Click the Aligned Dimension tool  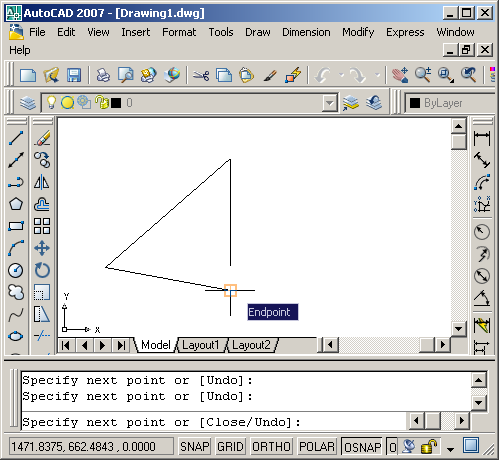pyautogui.click(x=482, y=160)
